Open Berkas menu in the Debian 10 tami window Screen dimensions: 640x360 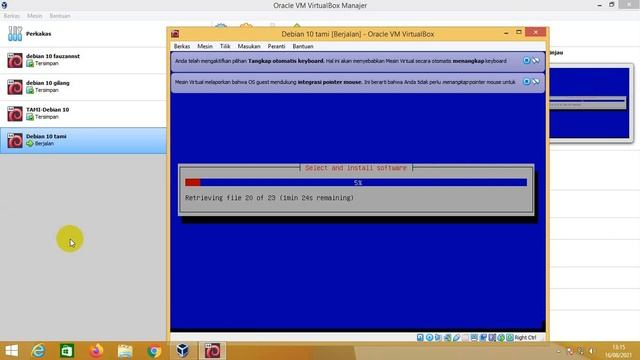point(182,47)
